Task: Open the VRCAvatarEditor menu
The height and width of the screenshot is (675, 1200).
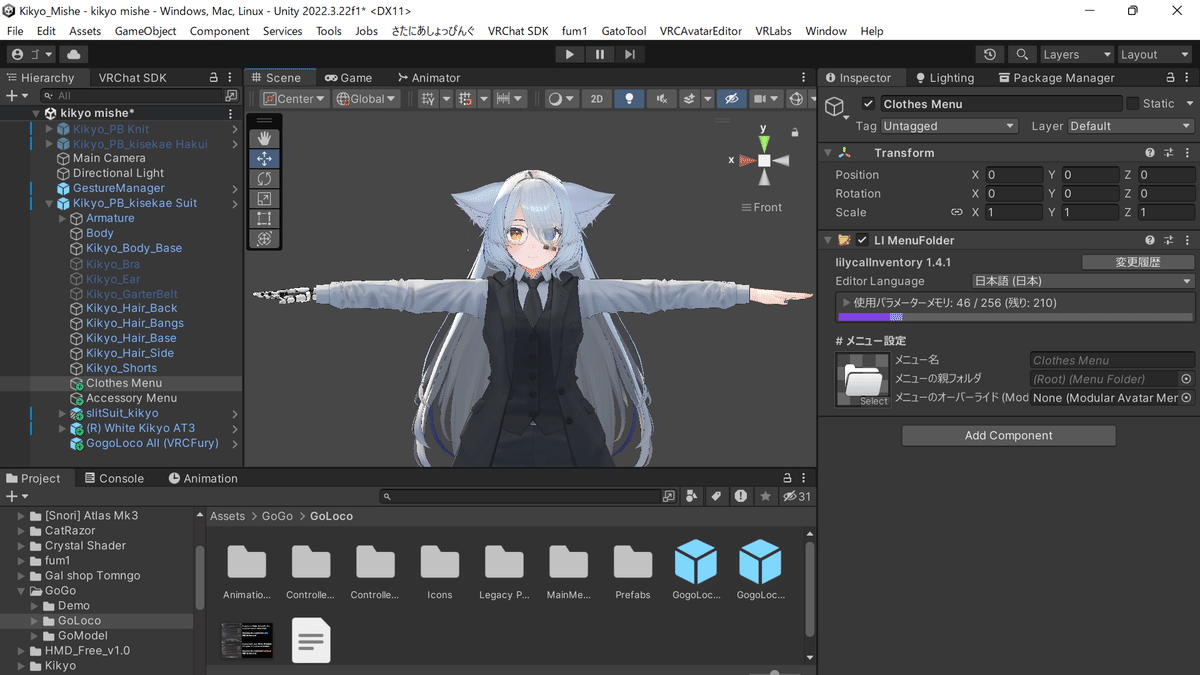Action: pyautogui.click(x=701, y=31)
